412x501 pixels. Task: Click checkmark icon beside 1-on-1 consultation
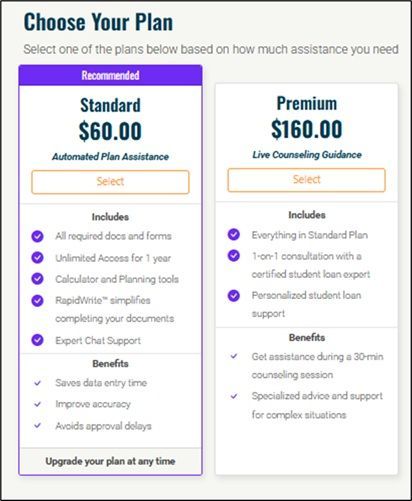[x=234, y=256]
